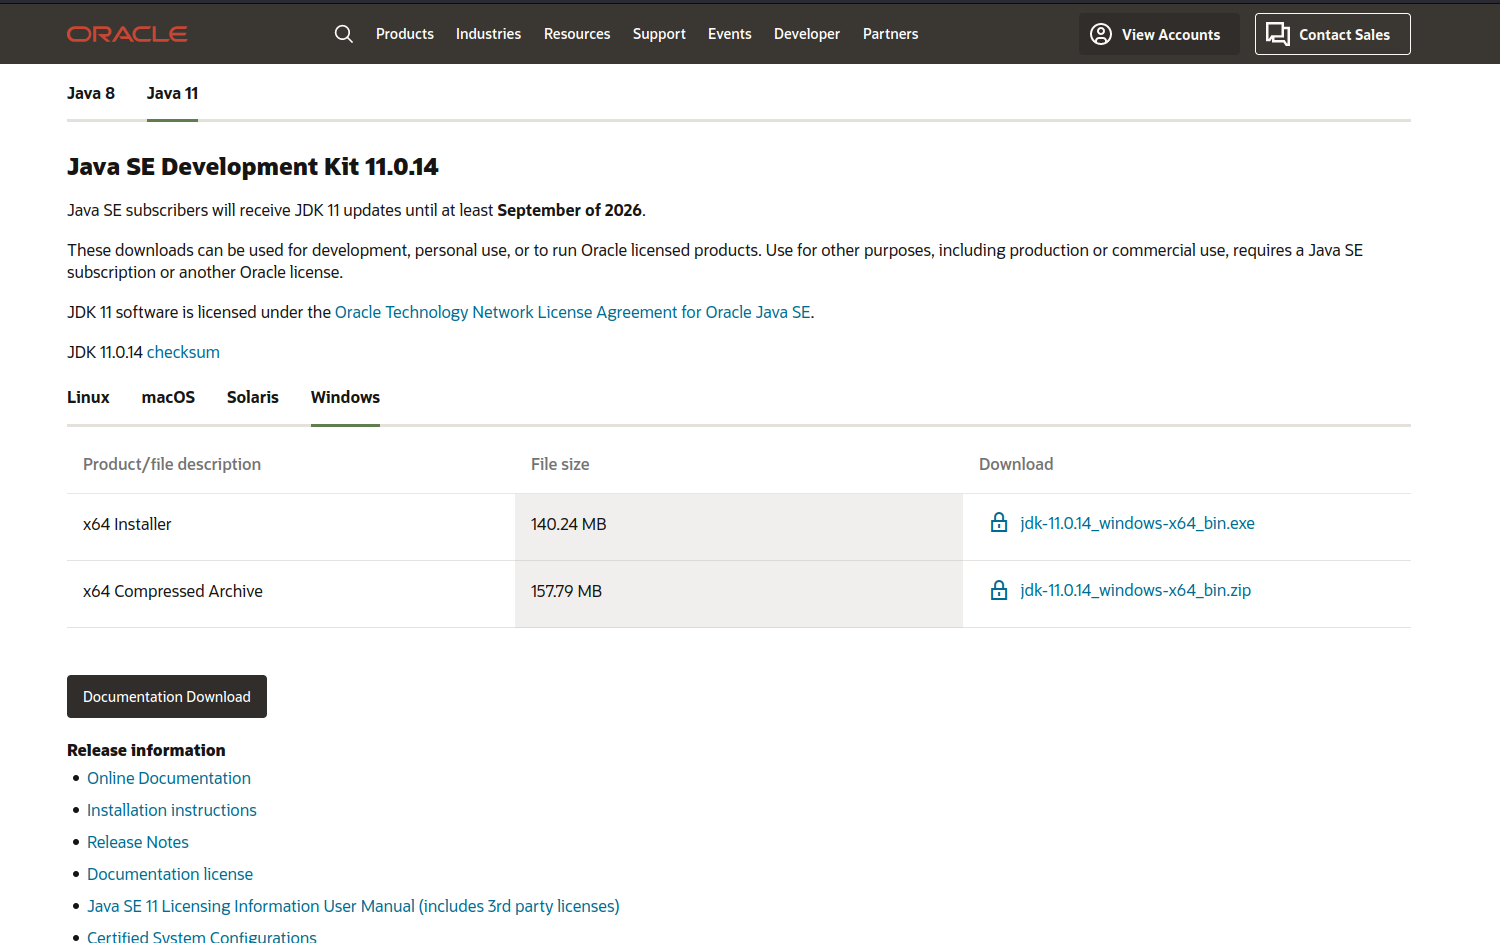The image size is (1500, 943).
Task: Expand the Products menu
Action: point(404,34)
